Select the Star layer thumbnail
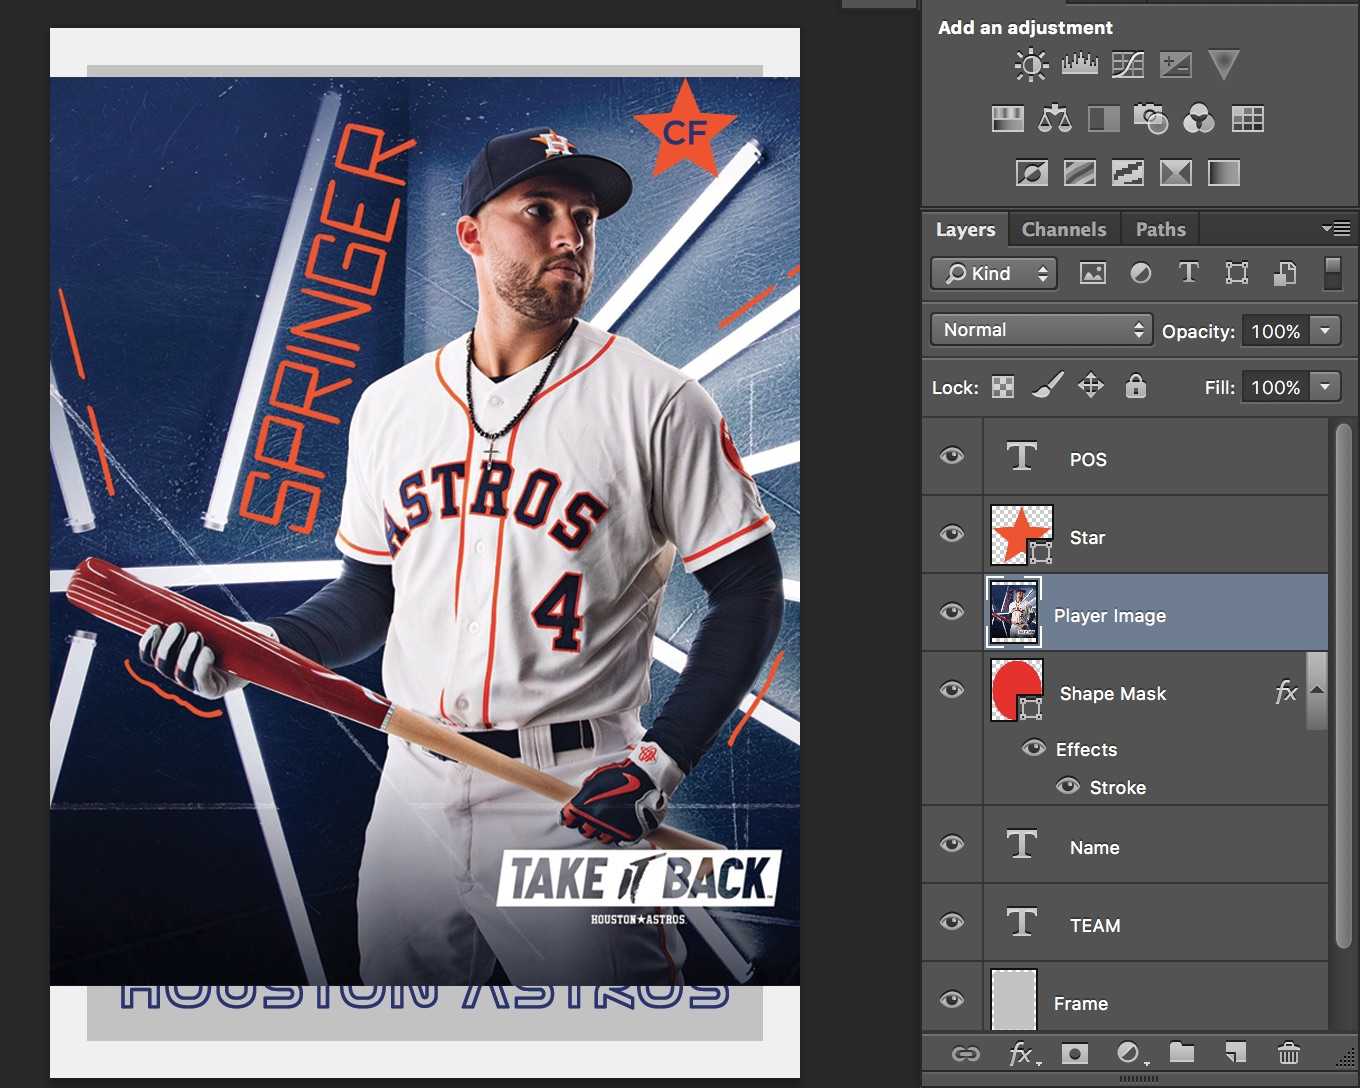The image size is (1360, 1088). point(1021,535)
